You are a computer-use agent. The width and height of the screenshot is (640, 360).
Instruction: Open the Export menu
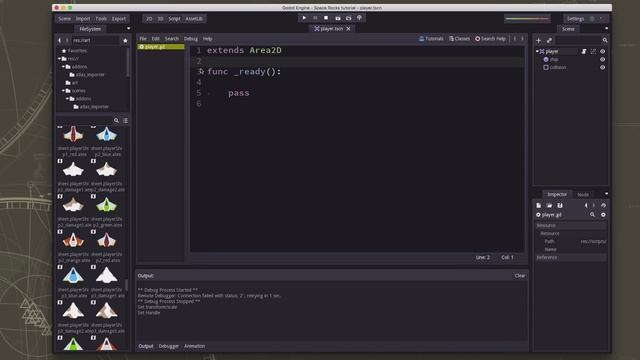[119, 19]
